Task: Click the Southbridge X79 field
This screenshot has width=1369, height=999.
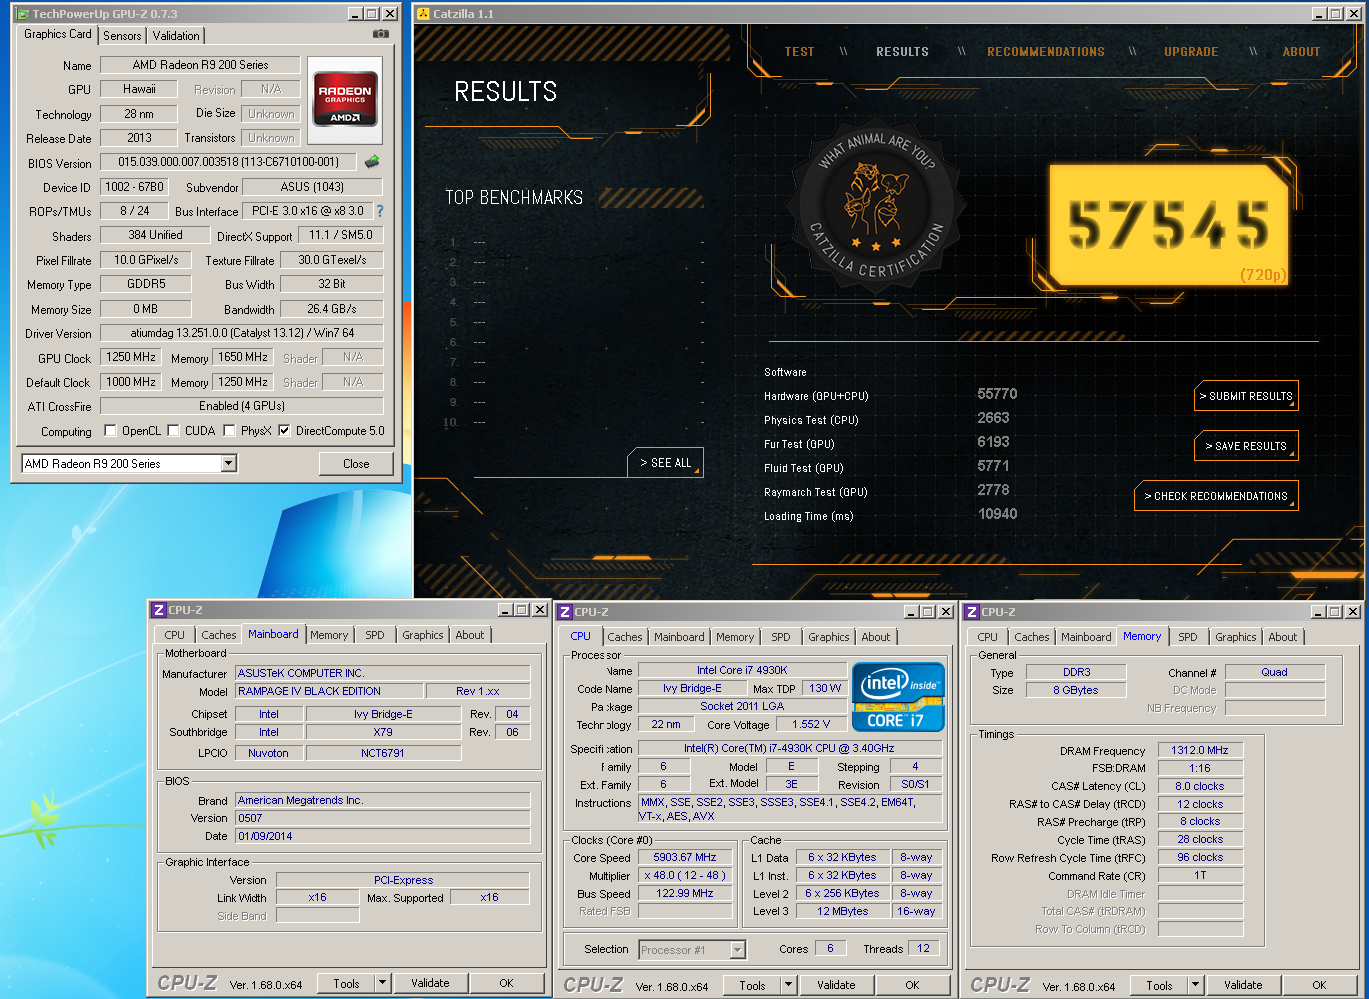Action: (383, 732)
